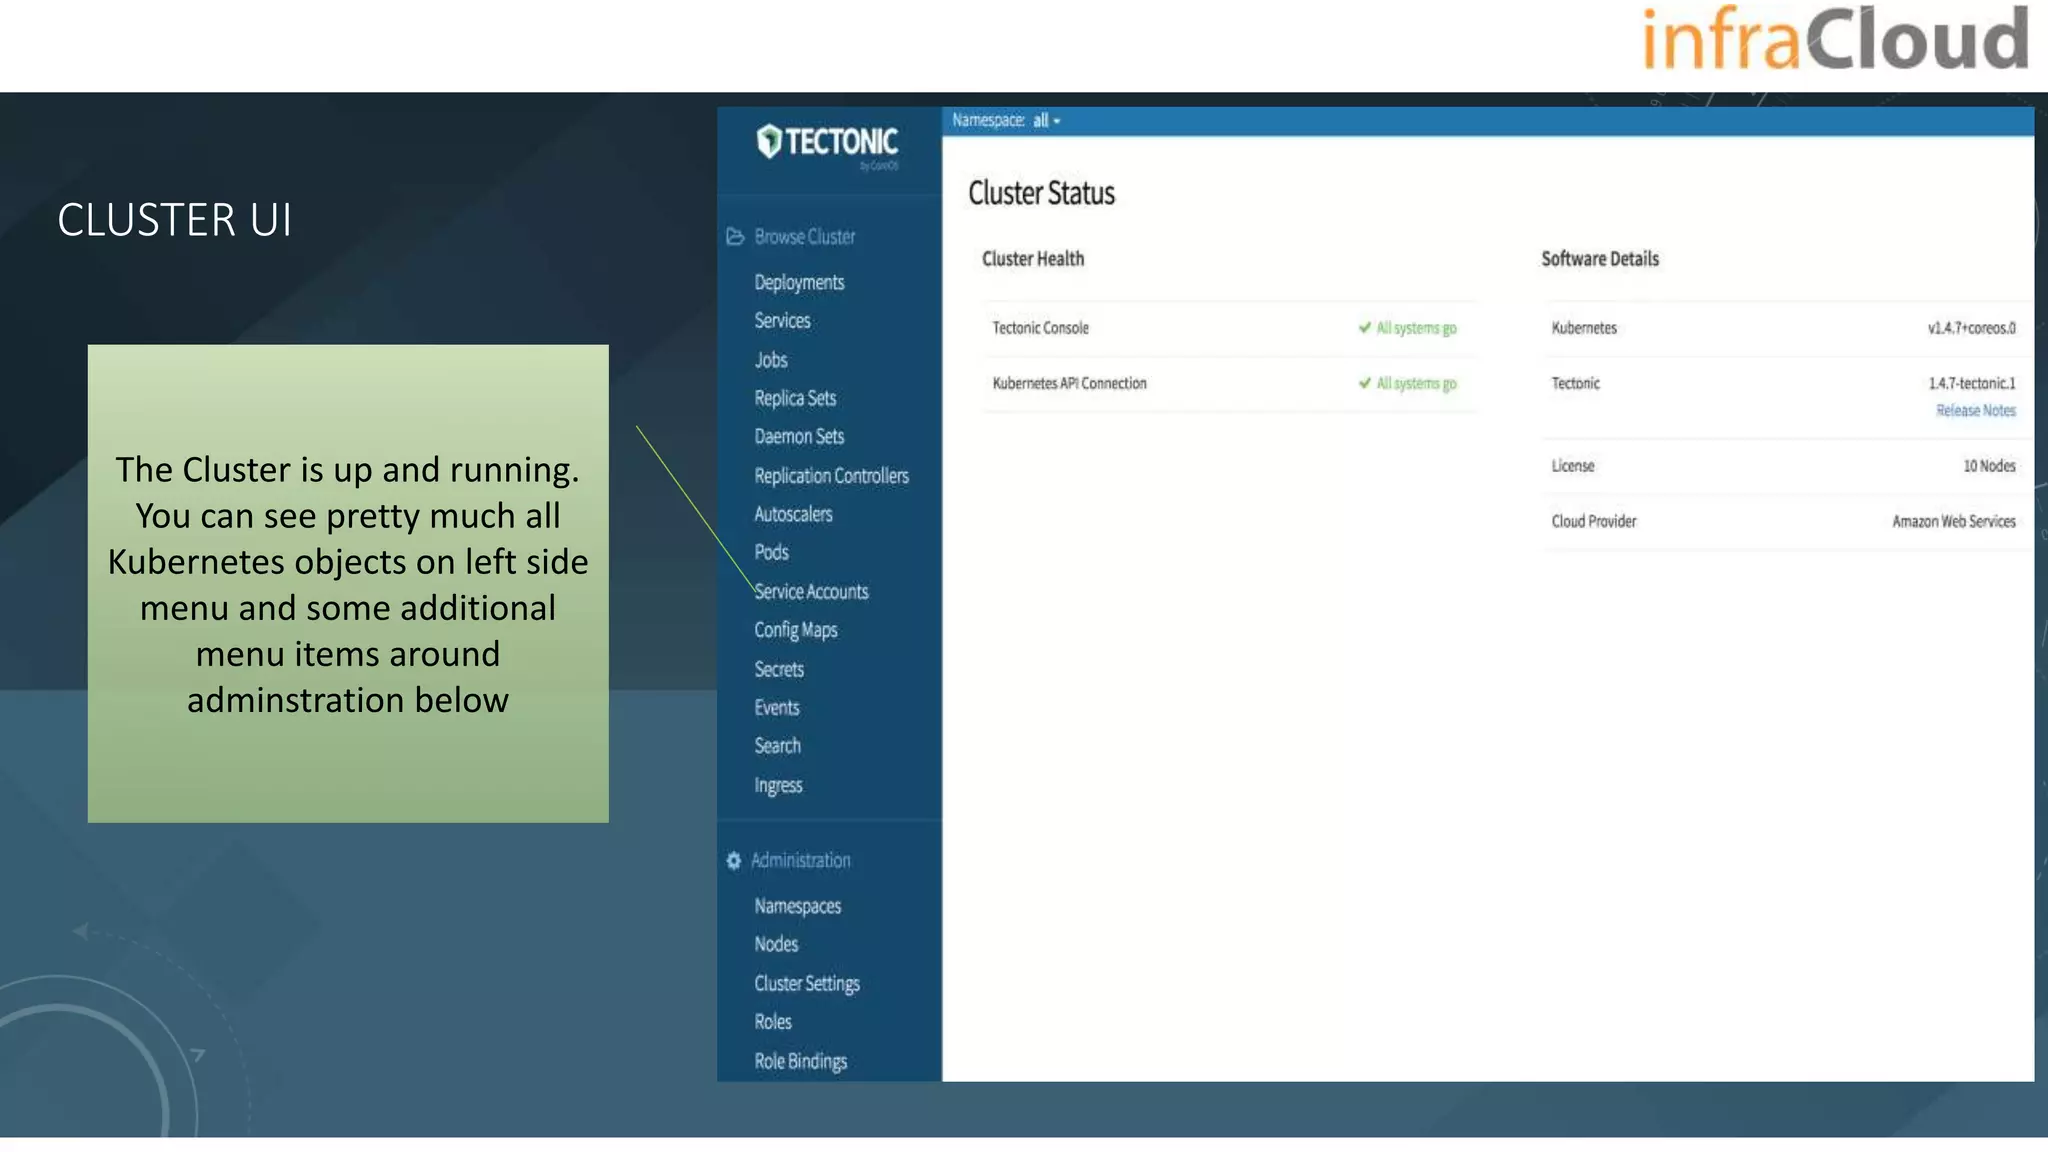Click the Cluster Status heading
Screen dimensions: 2048x1152
point(1041,193)
